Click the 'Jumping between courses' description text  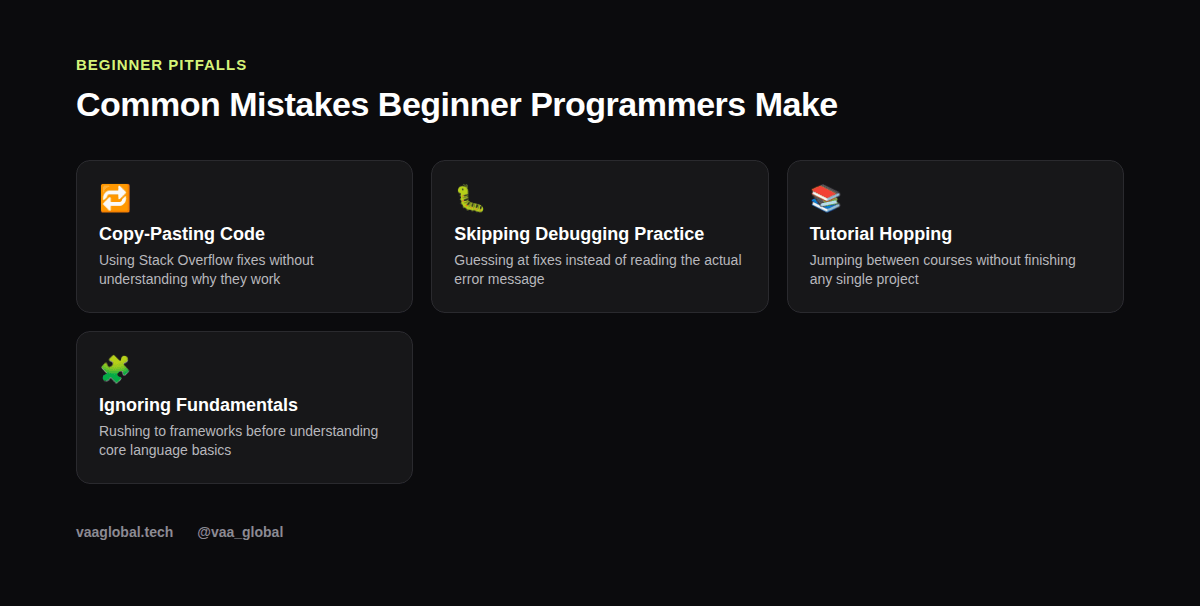click(x=943, y=270)
